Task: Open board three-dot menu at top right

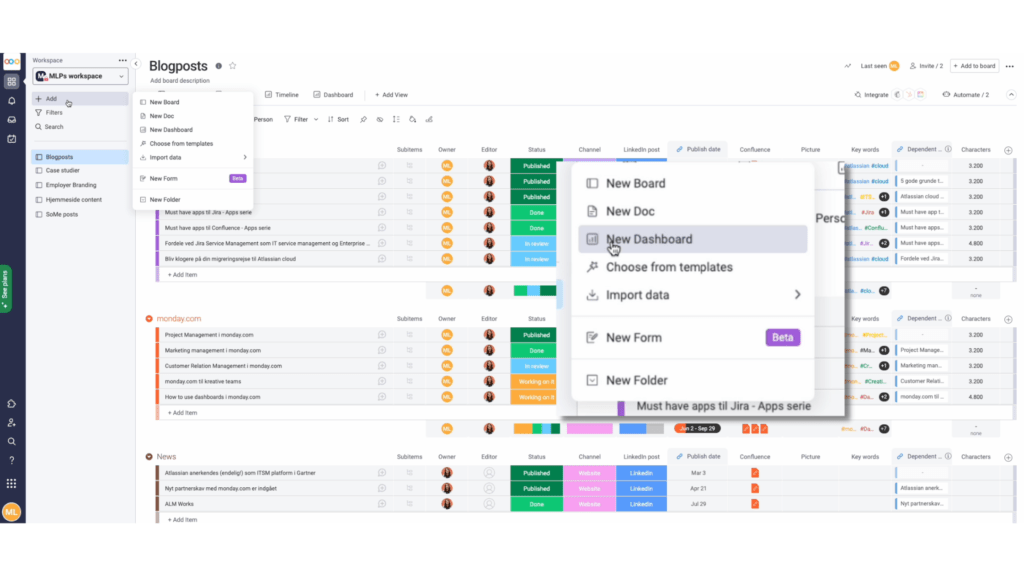Action: click(1010, 66)
